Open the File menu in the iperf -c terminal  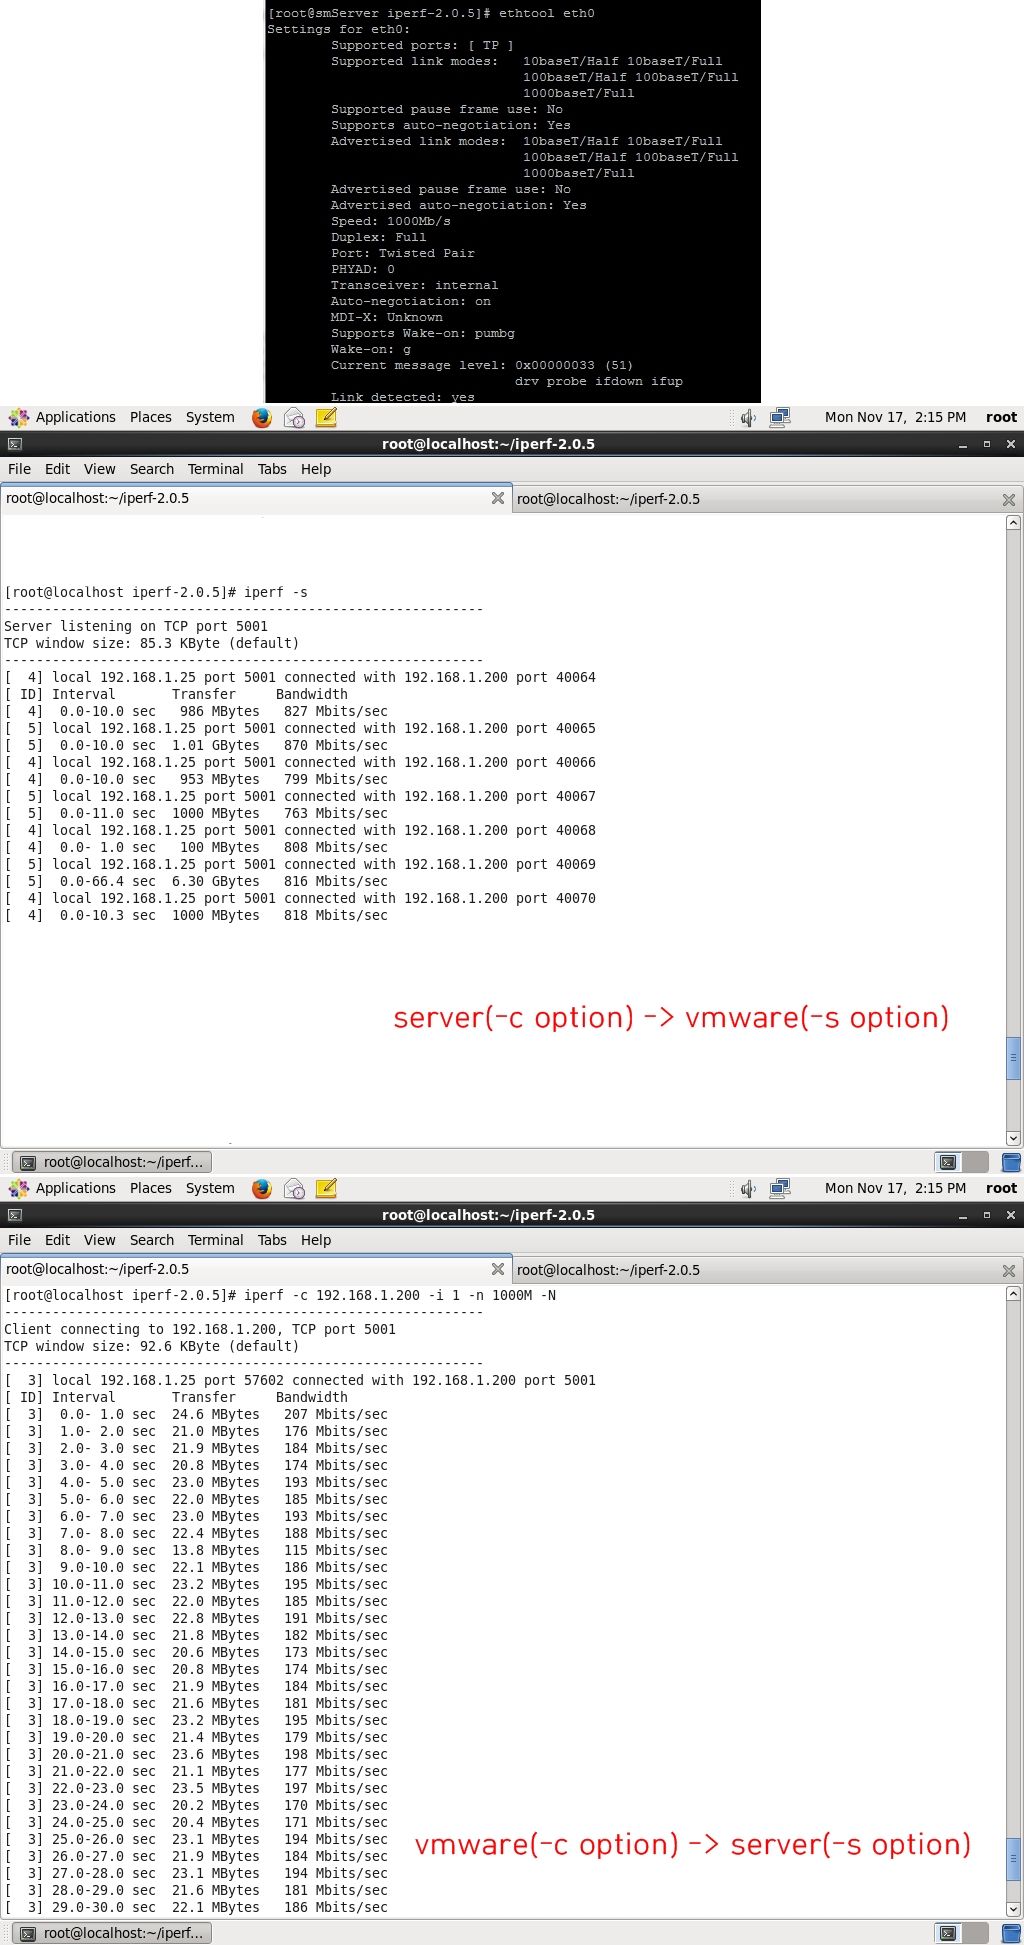(x=19, y=1240)
